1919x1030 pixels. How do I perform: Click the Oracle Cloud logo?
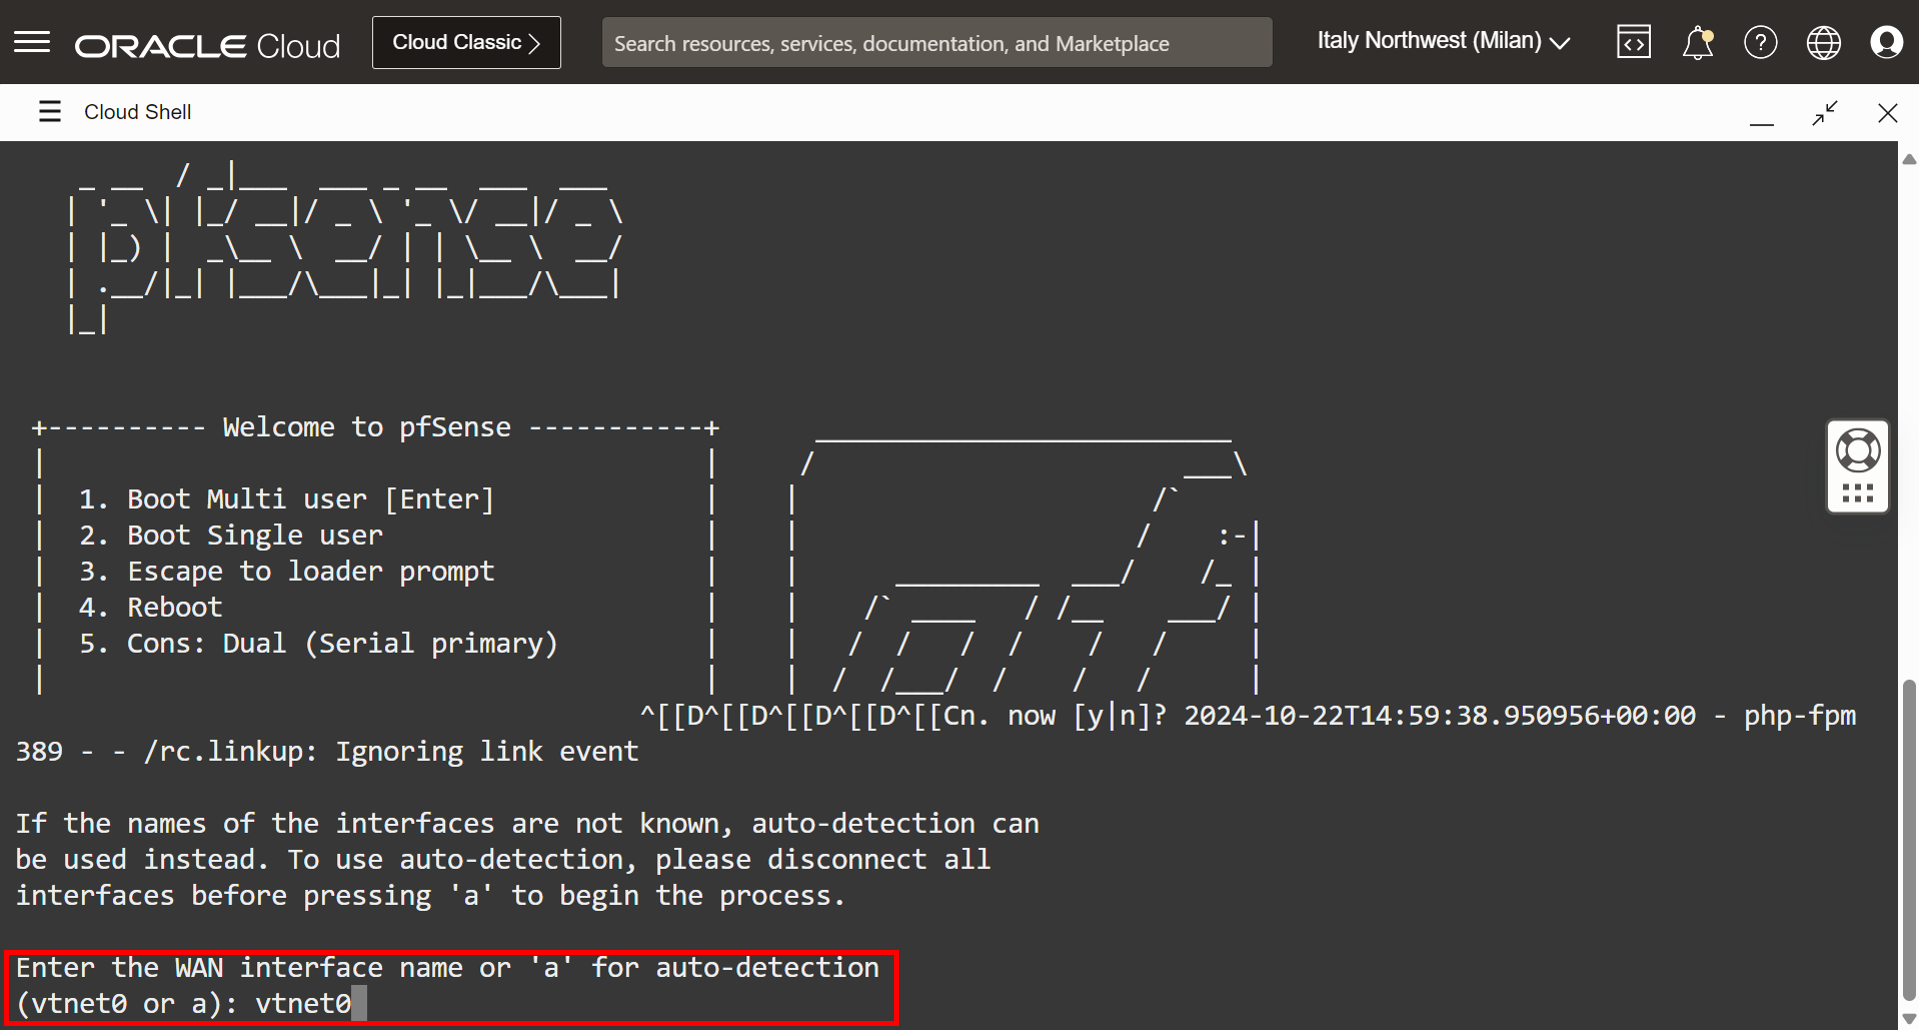(x=207, y=45)
